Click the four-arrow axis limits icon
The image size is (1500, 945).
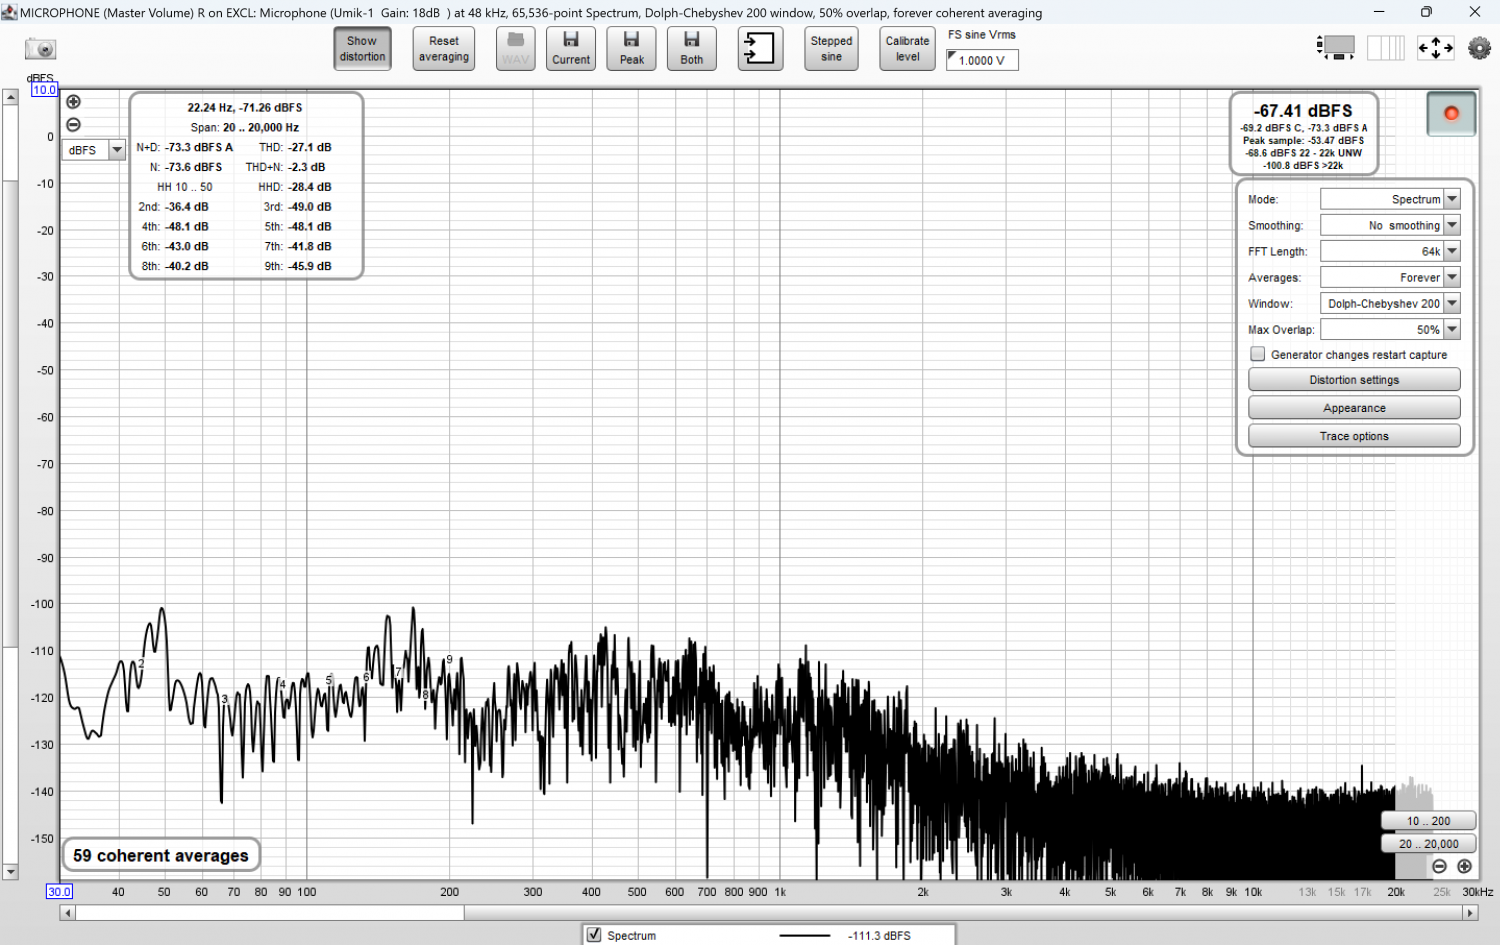[x=1436, y=47]
